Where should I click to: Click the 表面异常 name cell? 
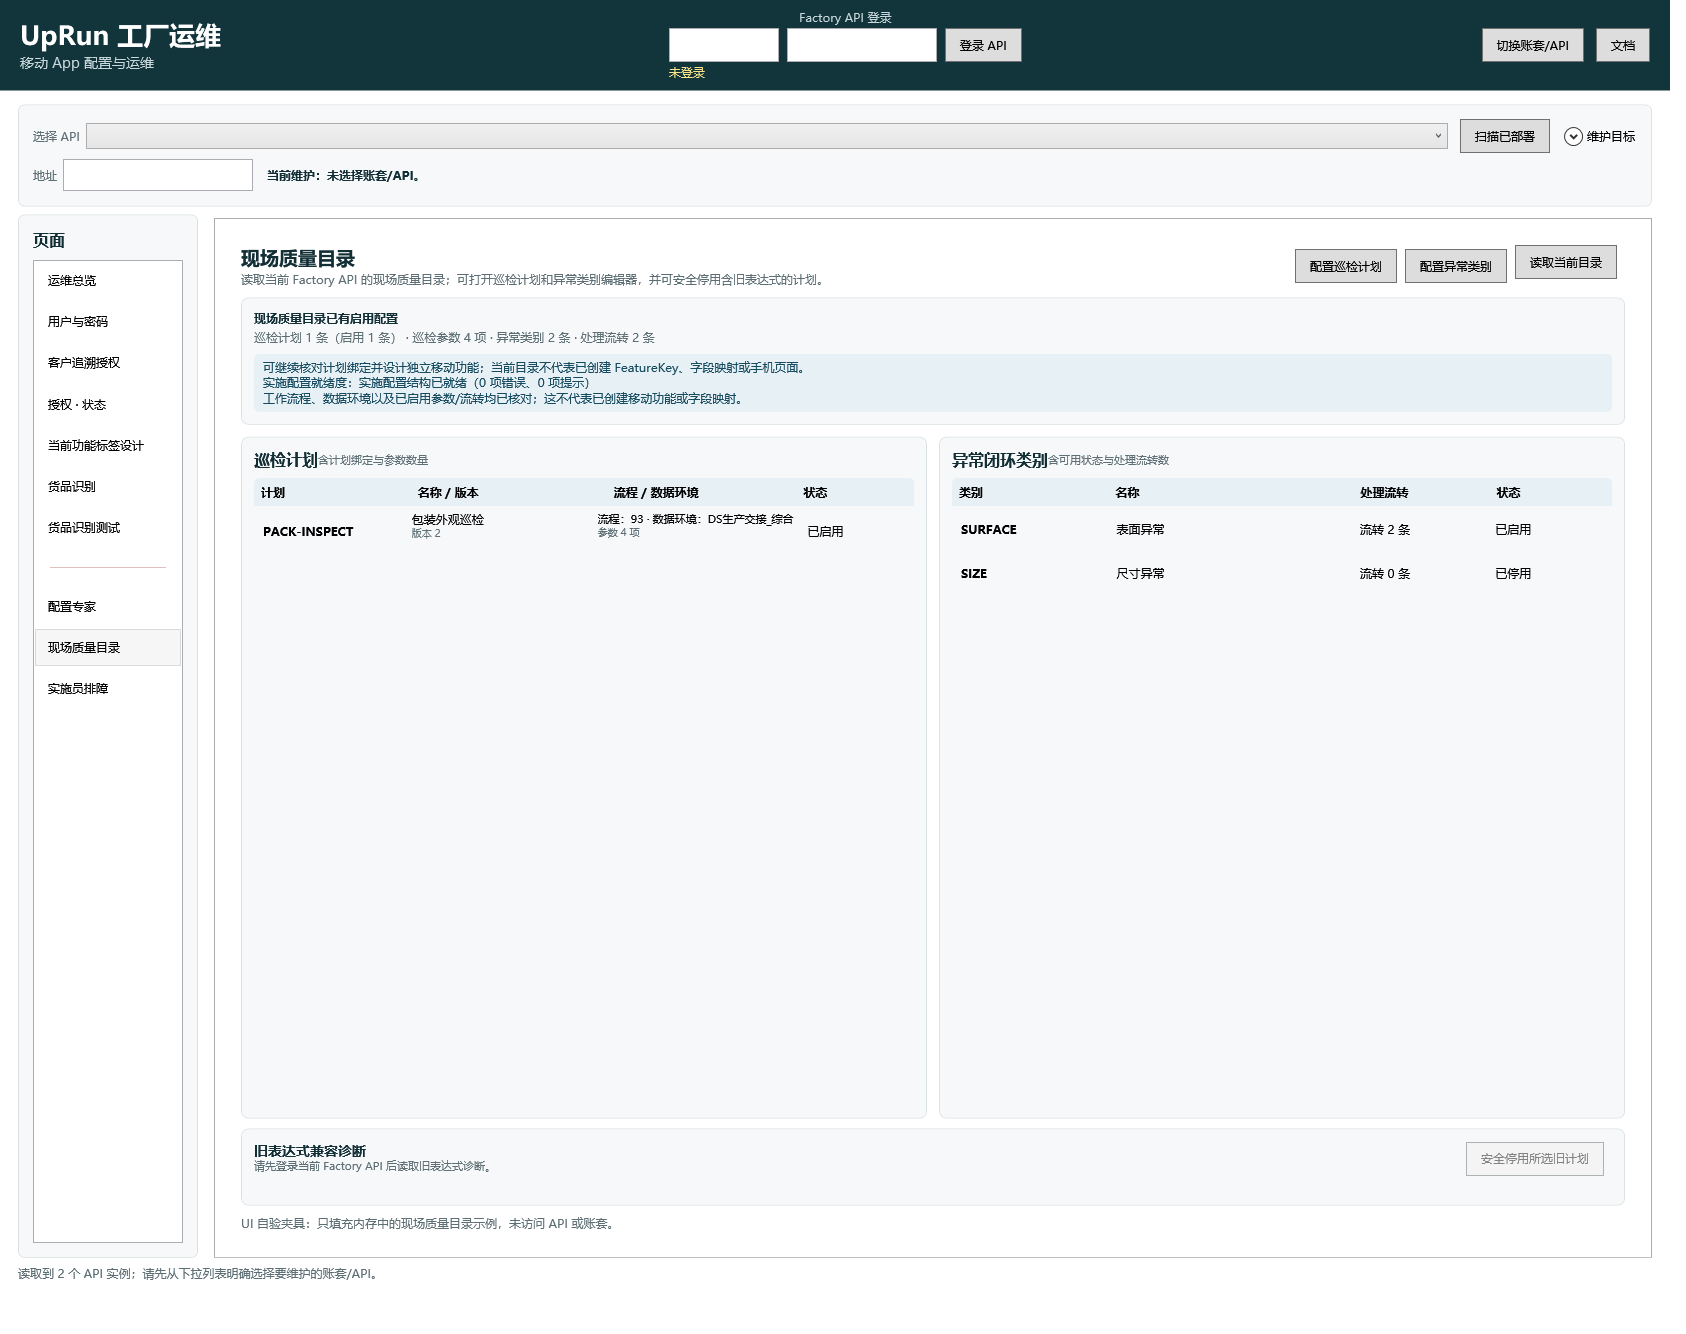coord(1140,530)
